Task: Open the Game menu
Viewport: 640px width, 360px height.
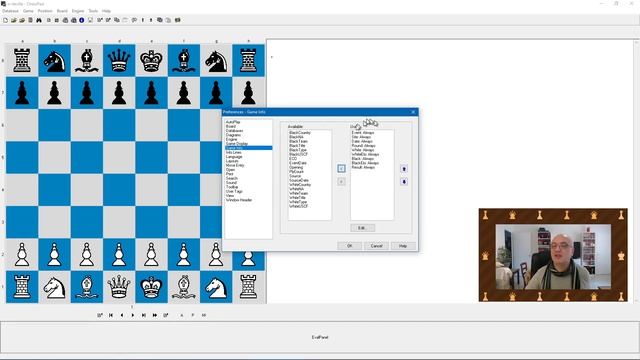Action: pos(28,11)
